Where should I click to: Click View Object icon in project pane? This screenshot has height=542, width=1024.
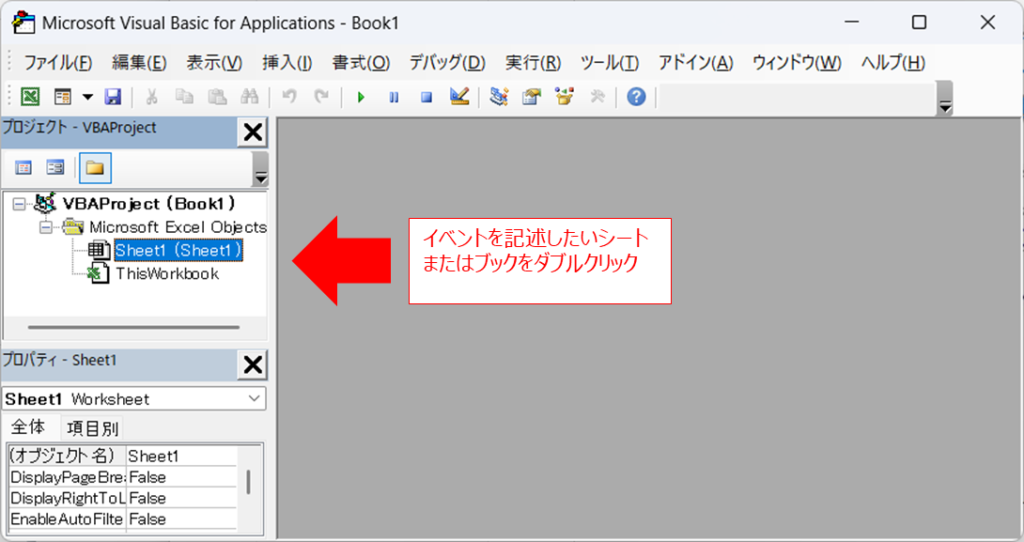56,168
